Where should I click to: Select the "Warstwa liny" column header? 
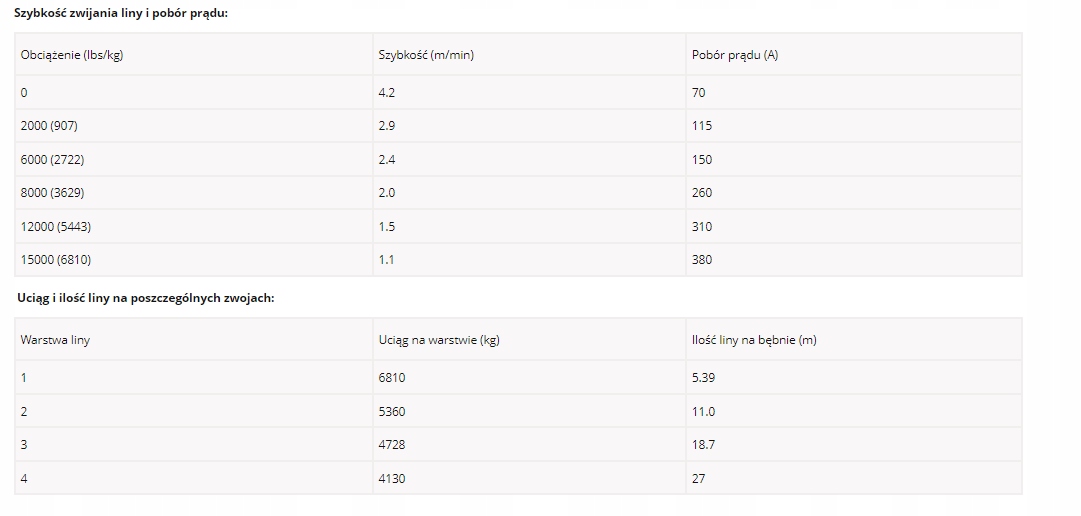coord(55,340)
